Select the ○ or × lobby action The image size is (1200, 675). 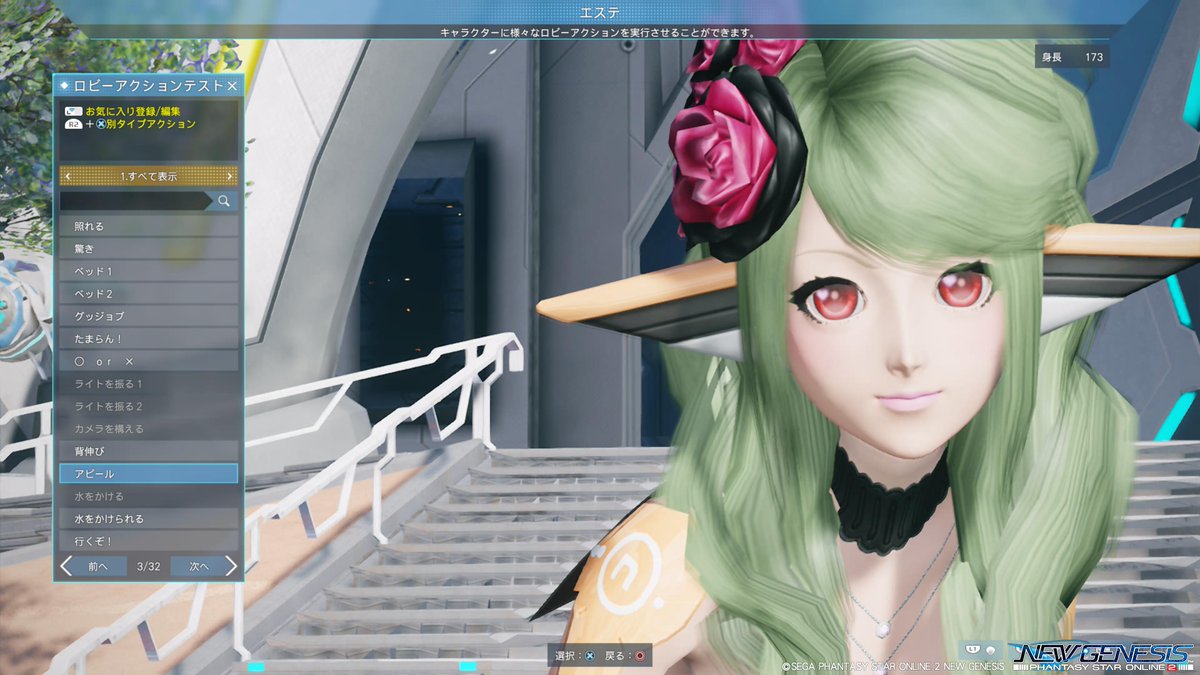[149, 361]
